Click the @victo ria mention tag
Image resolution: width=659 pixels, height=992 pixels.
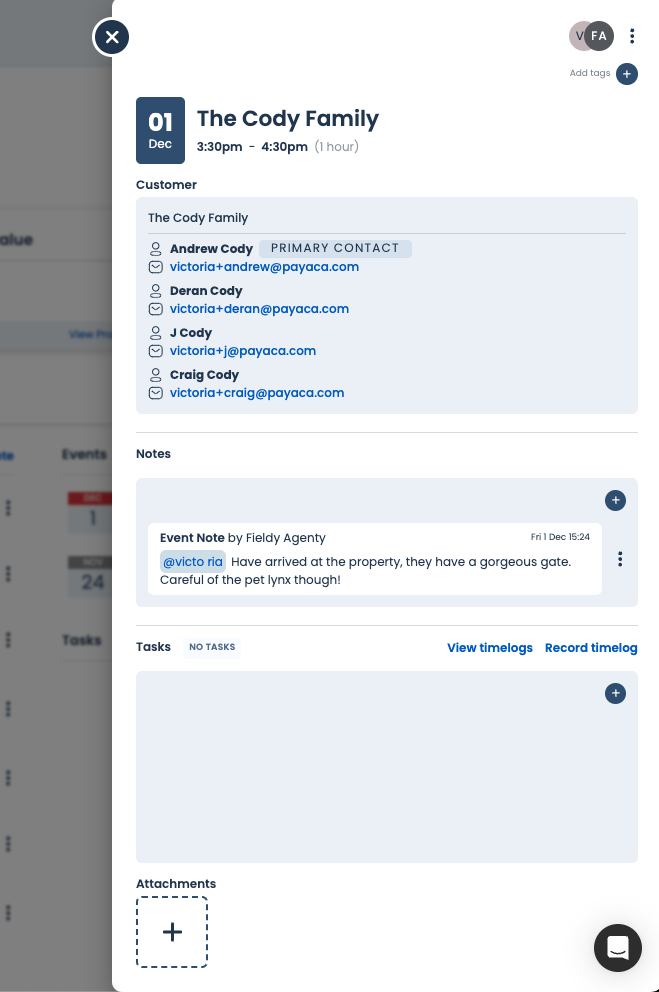193,562
